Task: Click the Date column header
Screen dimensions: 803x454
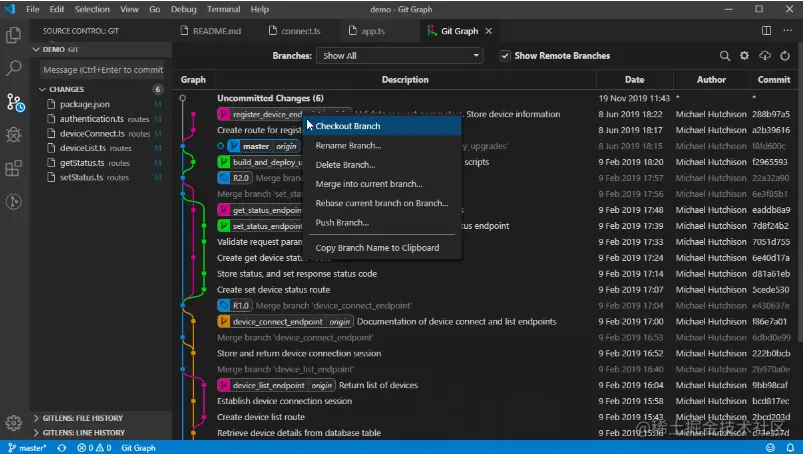Action: pyautogui.click(x=635, y=79)
